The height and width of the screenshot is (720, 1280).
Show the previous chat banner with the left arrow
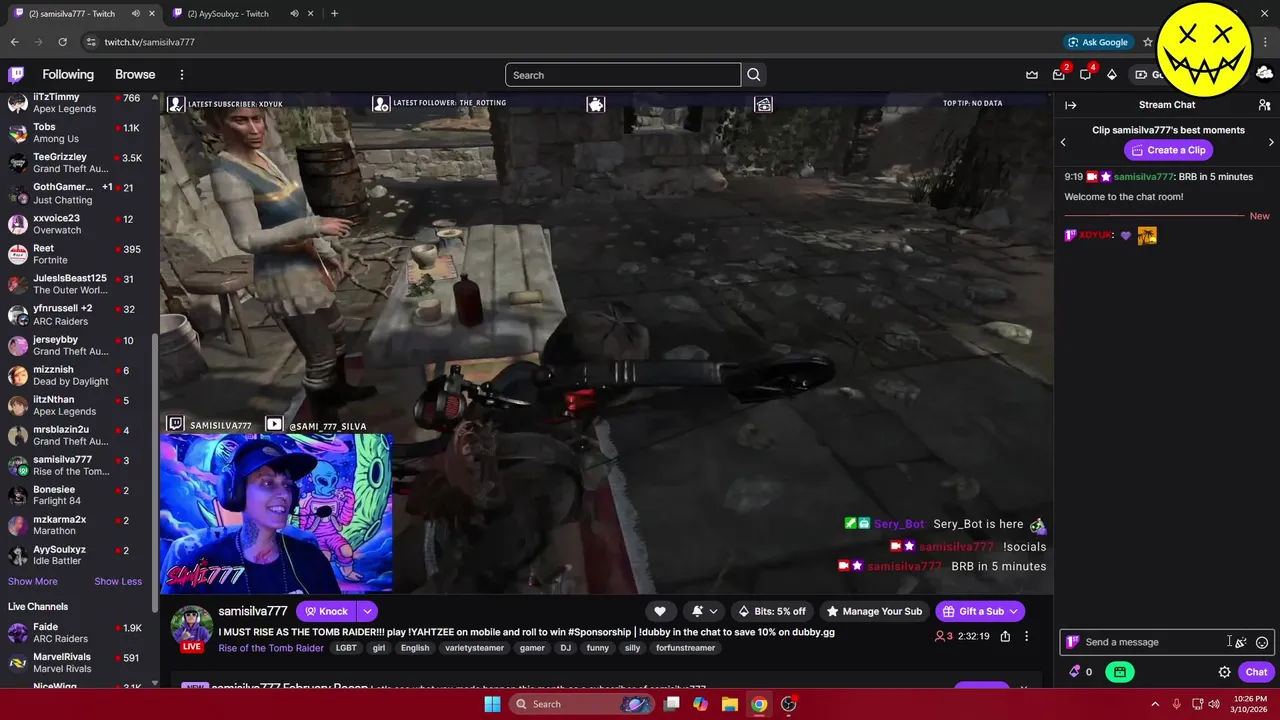(x=1063, y=142)
